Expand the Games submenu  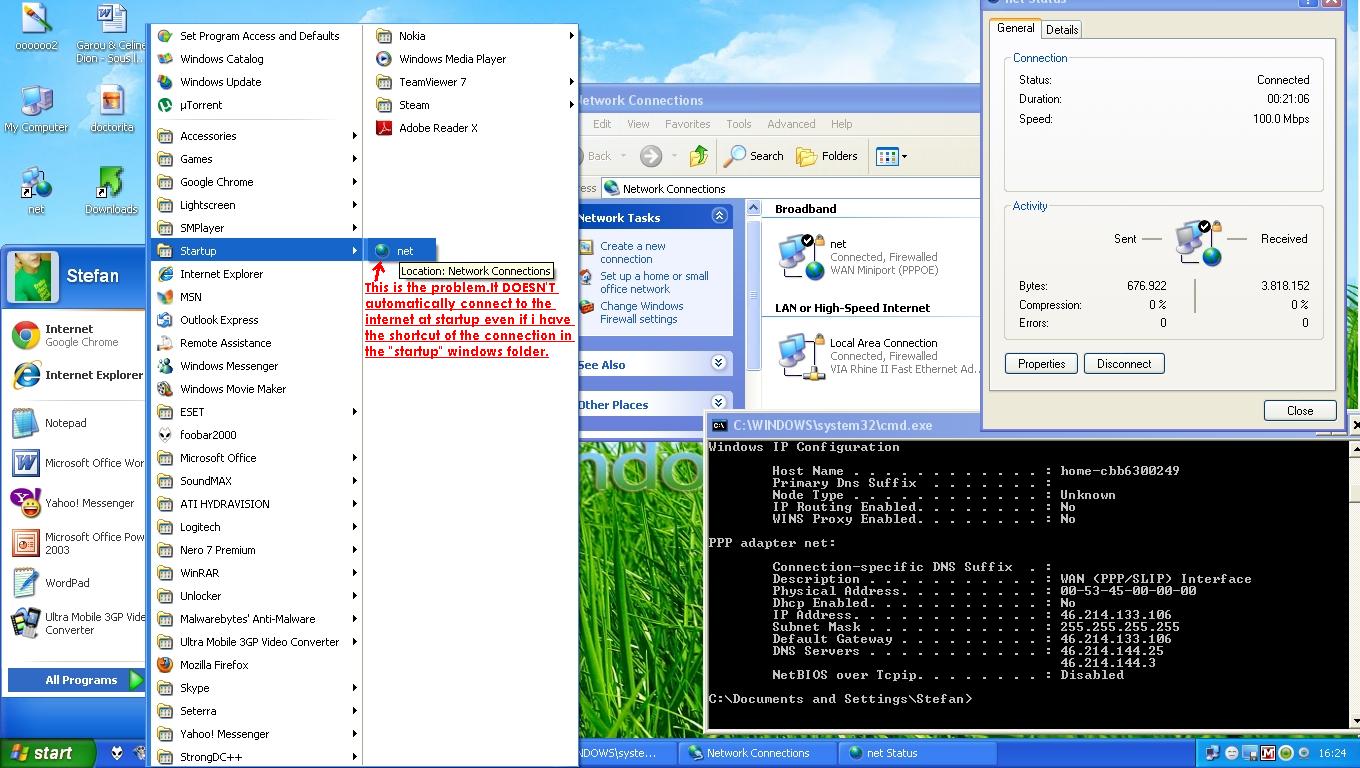coord(256,159)
